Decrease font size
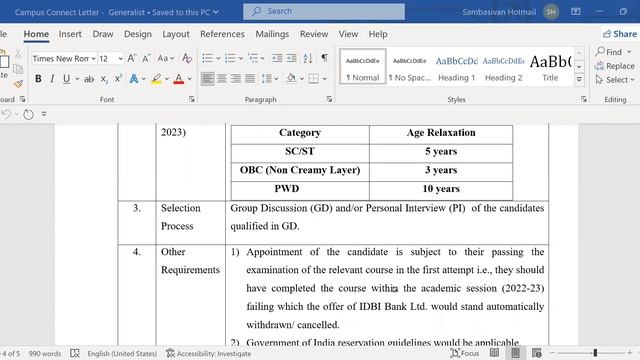The height and width of the screenshot is (360, 640). click(146, 58)
